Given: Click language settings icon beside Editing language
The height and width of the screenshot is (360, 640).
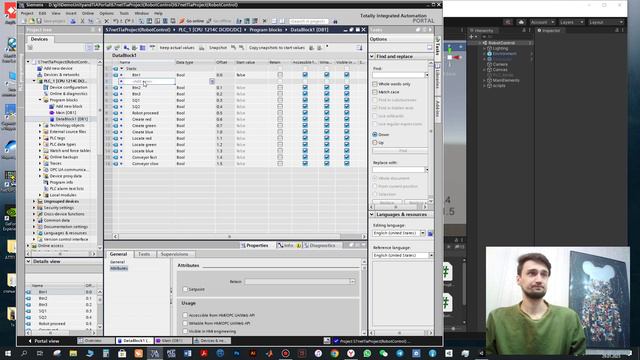Looking at the screenshot, I should point(430,233).
